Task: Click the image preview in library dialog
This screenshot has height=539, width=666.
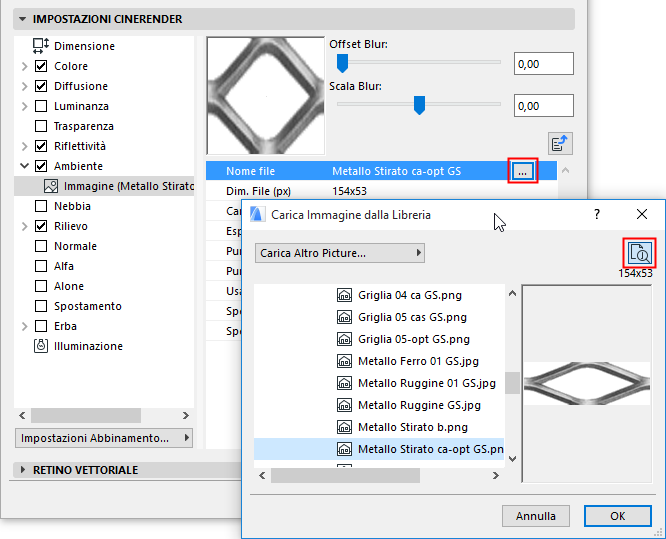Action: [x=587, y=383]
